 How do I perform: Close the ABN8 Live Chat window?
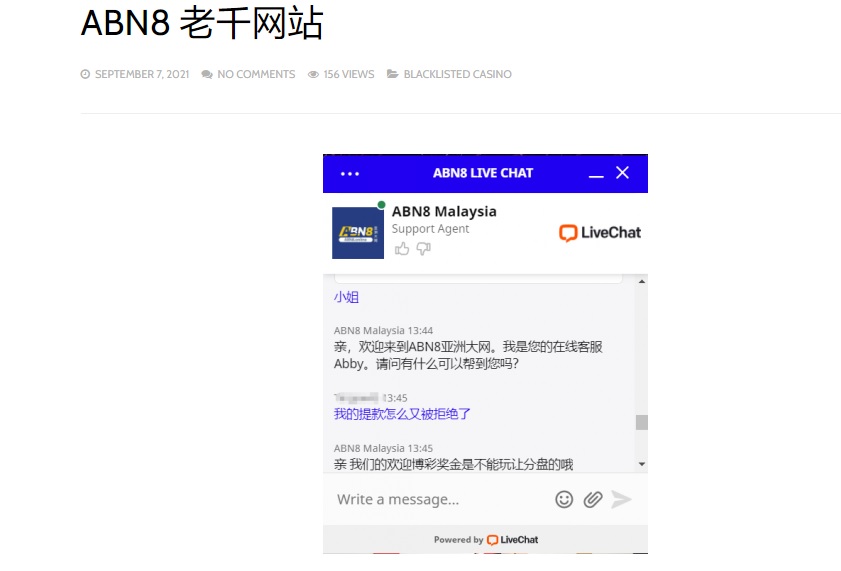(x=622, y=173)
